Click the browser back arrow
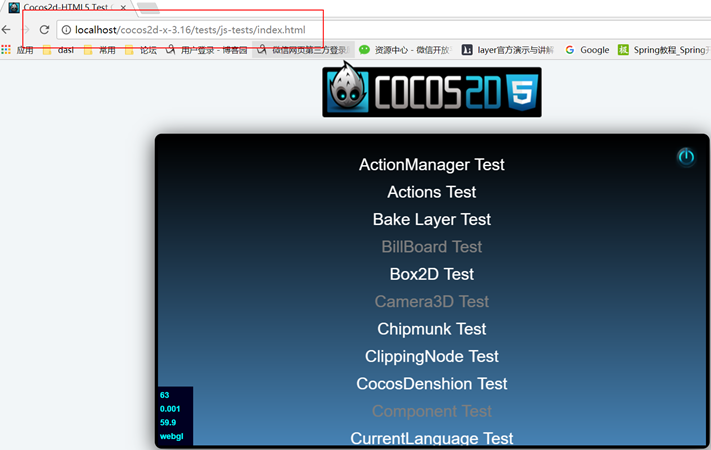Screen dimensions: 711x450 (x=6, y=30)
